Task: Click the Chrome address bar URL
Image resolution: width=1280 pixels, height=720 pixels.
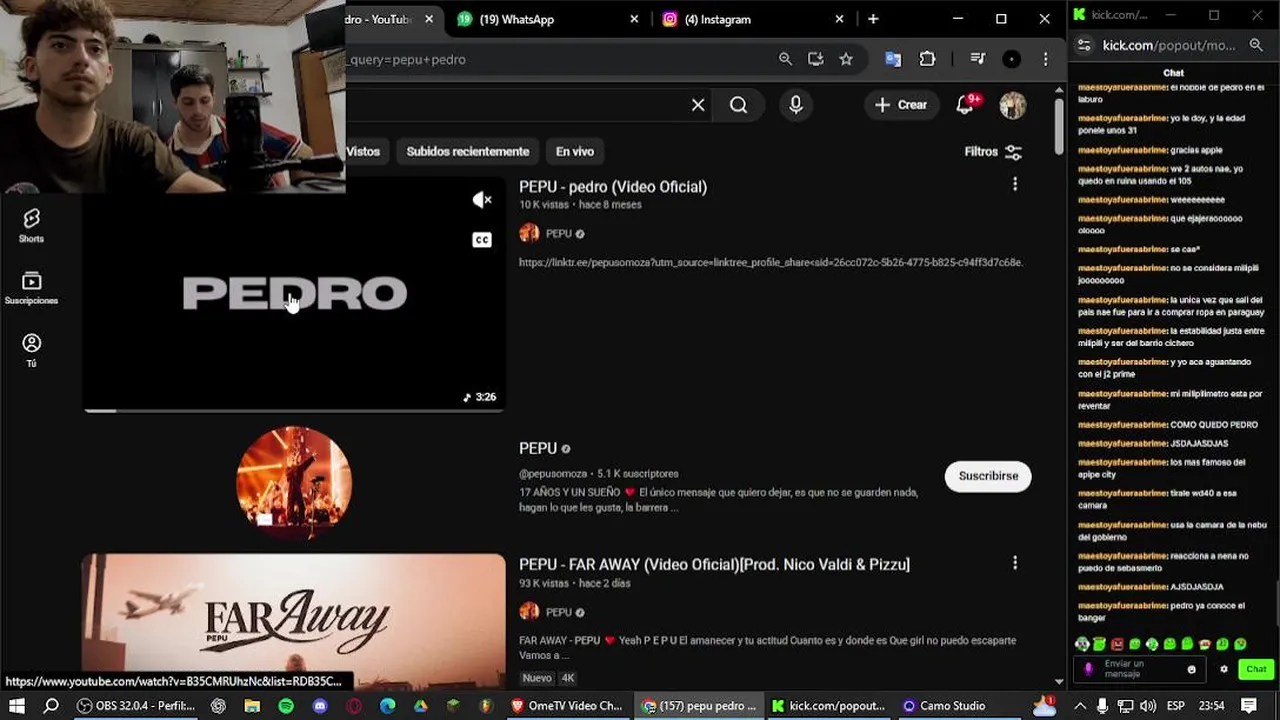Action: pos(407,59)
